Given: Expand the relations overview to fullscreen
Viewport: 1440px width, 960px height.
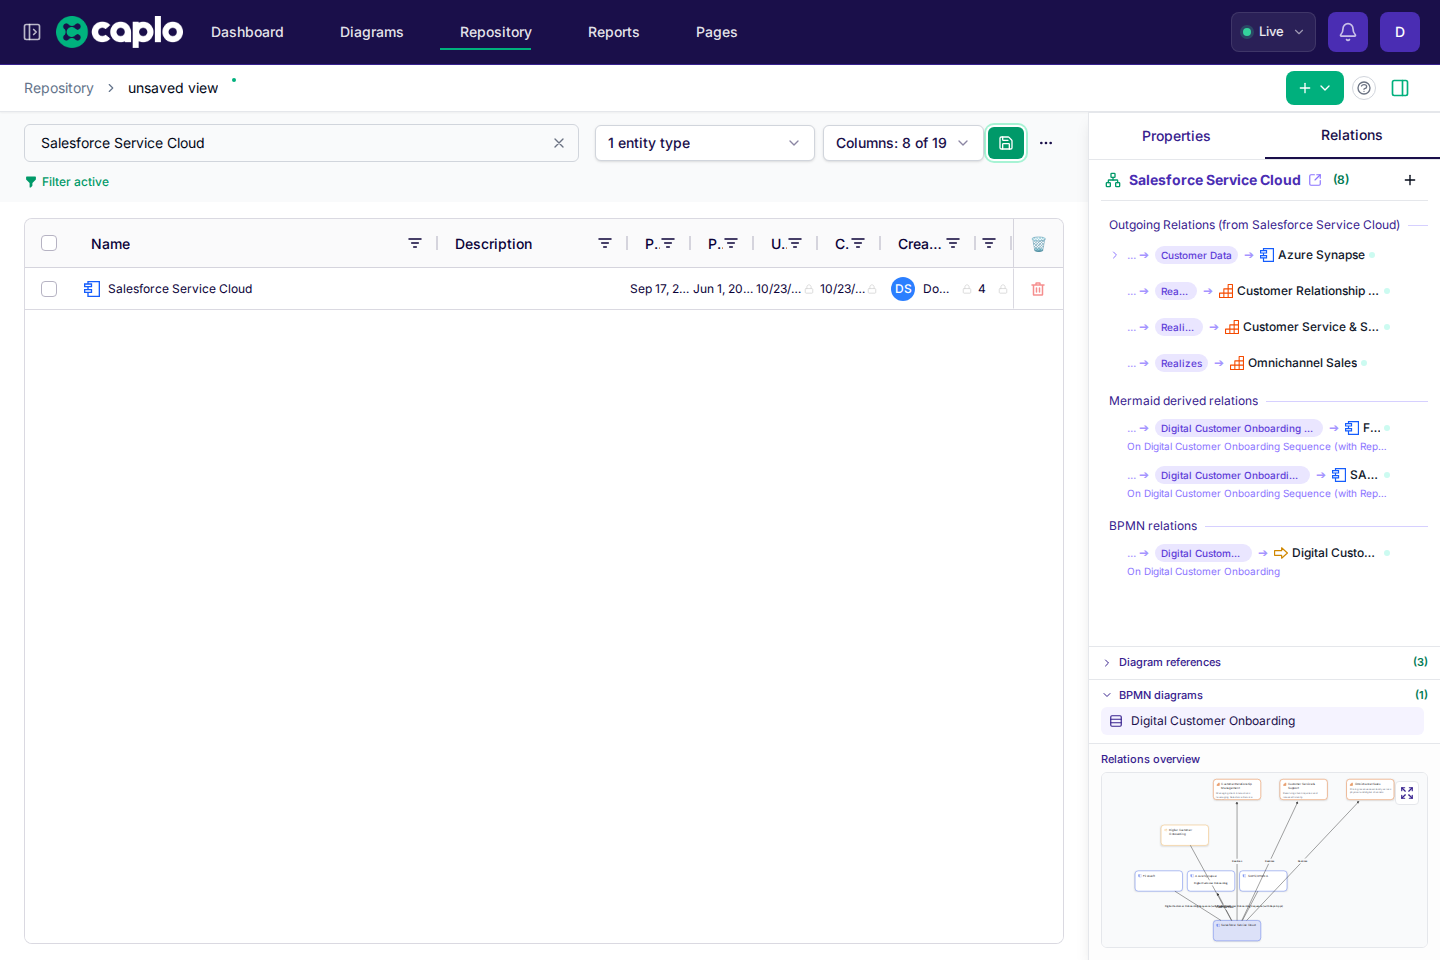Looking at the screenshot, I should [1407, 793].
